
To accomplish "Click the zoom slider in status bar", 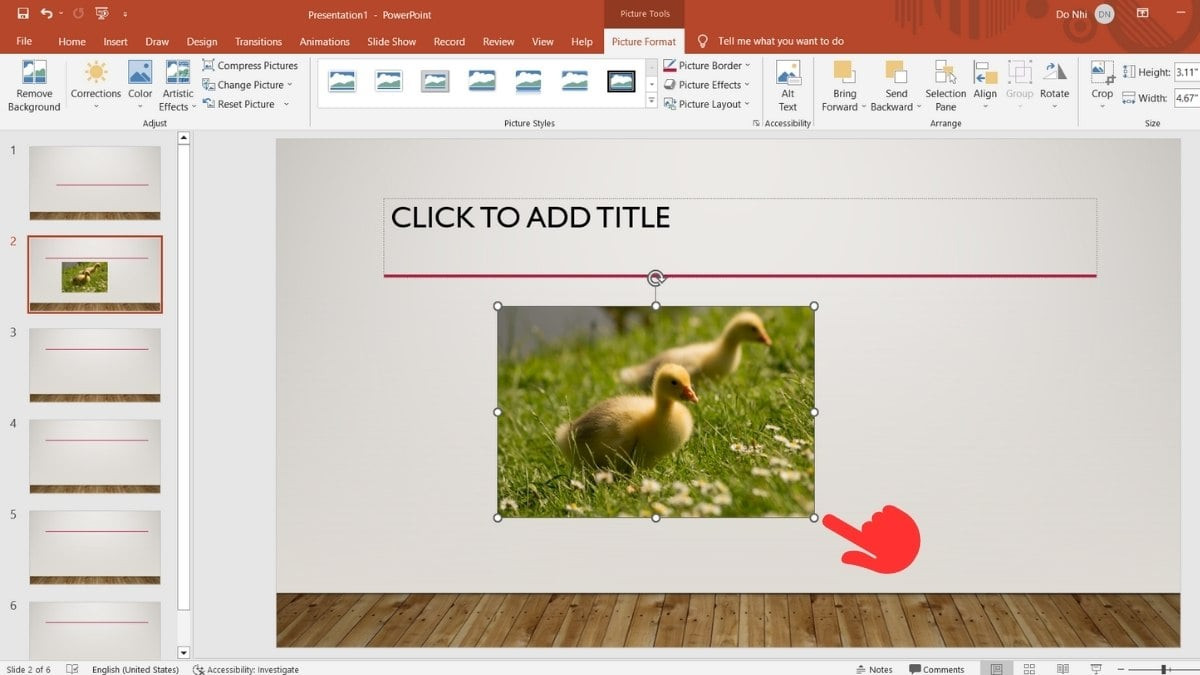I will tap(1162, 669).
